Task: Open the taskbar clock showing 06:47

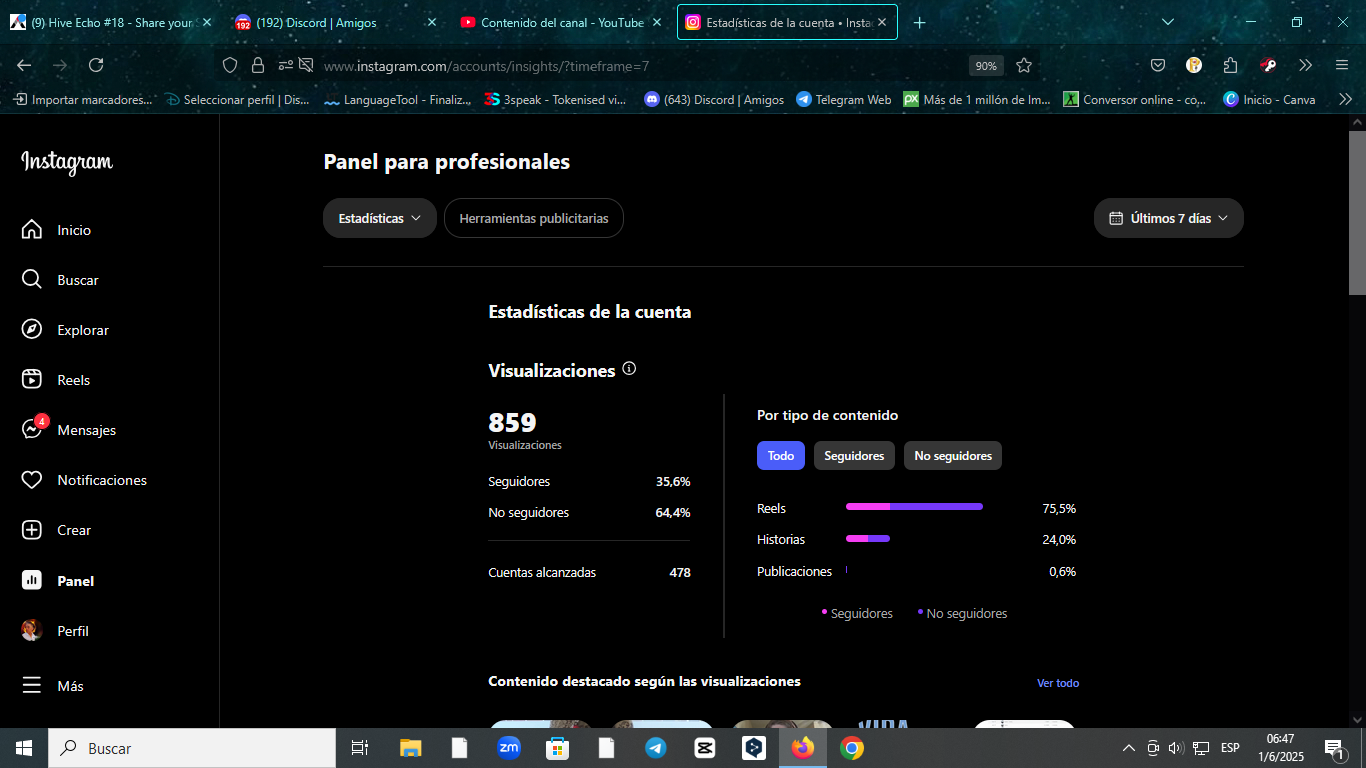Action: click(1280, 748)
